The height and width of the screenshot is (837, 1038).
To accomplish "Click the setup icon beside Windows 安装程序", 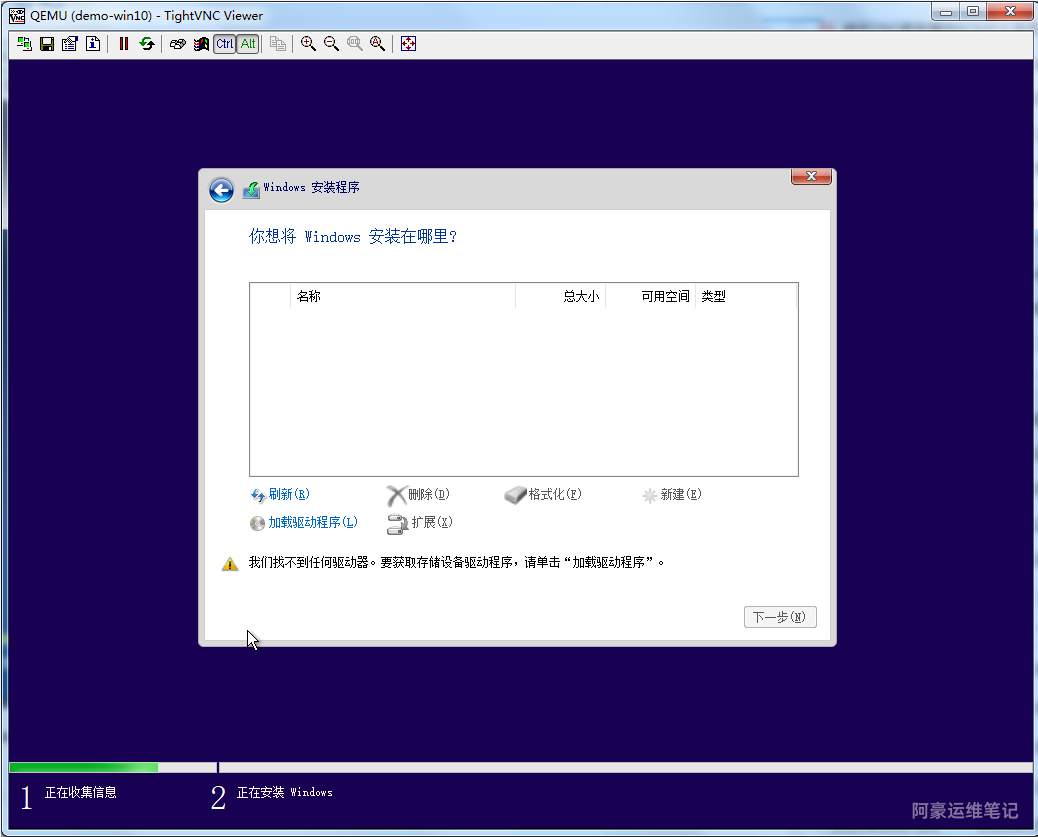I will pos(251,190).
